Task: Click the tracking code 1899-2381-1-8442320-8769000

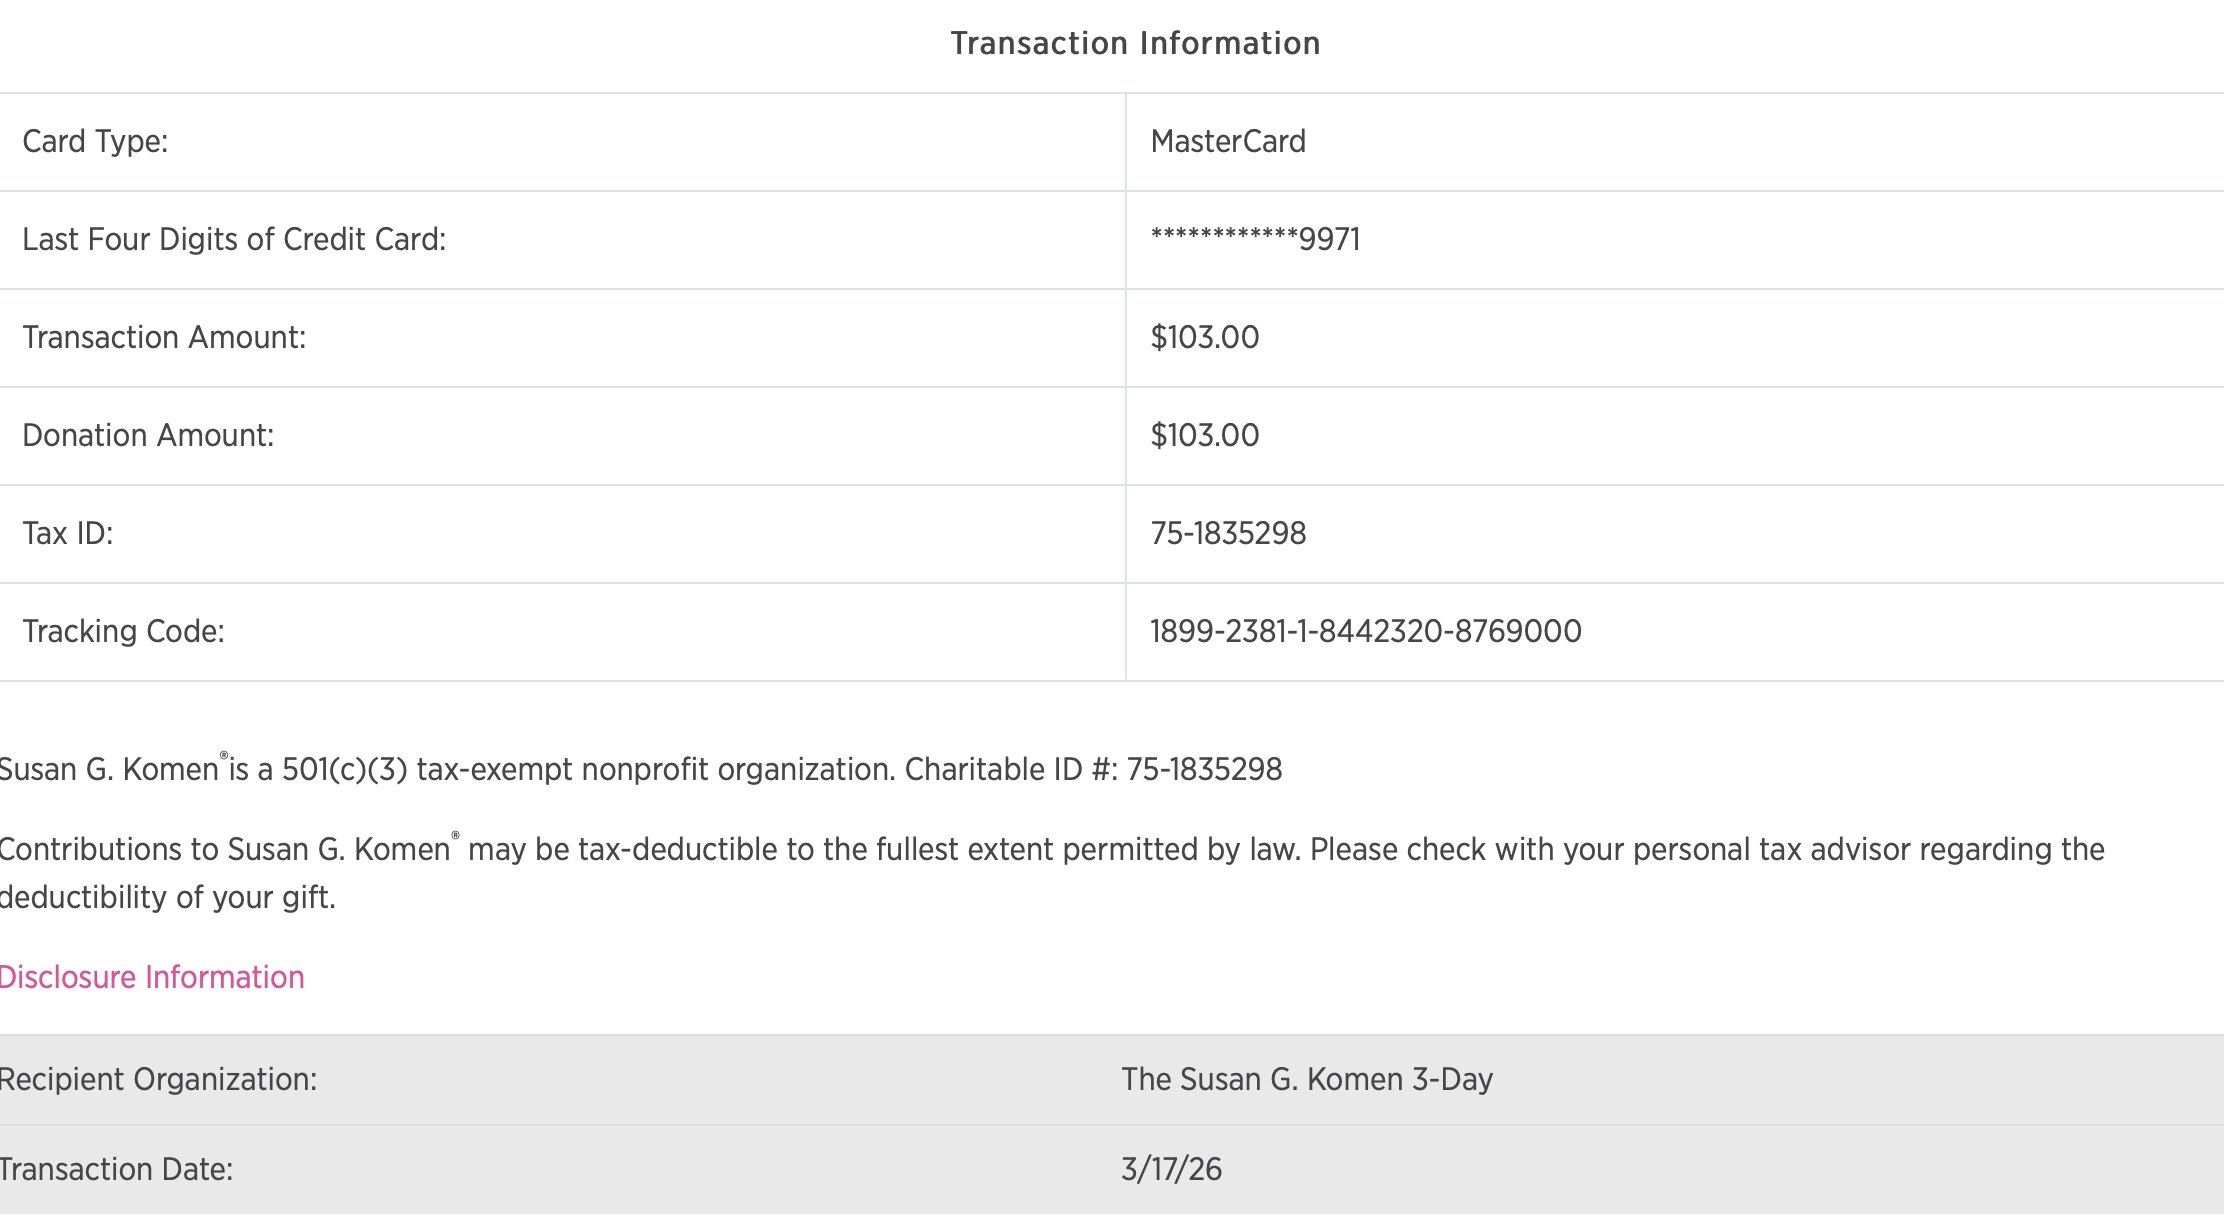Action: 1365,632
